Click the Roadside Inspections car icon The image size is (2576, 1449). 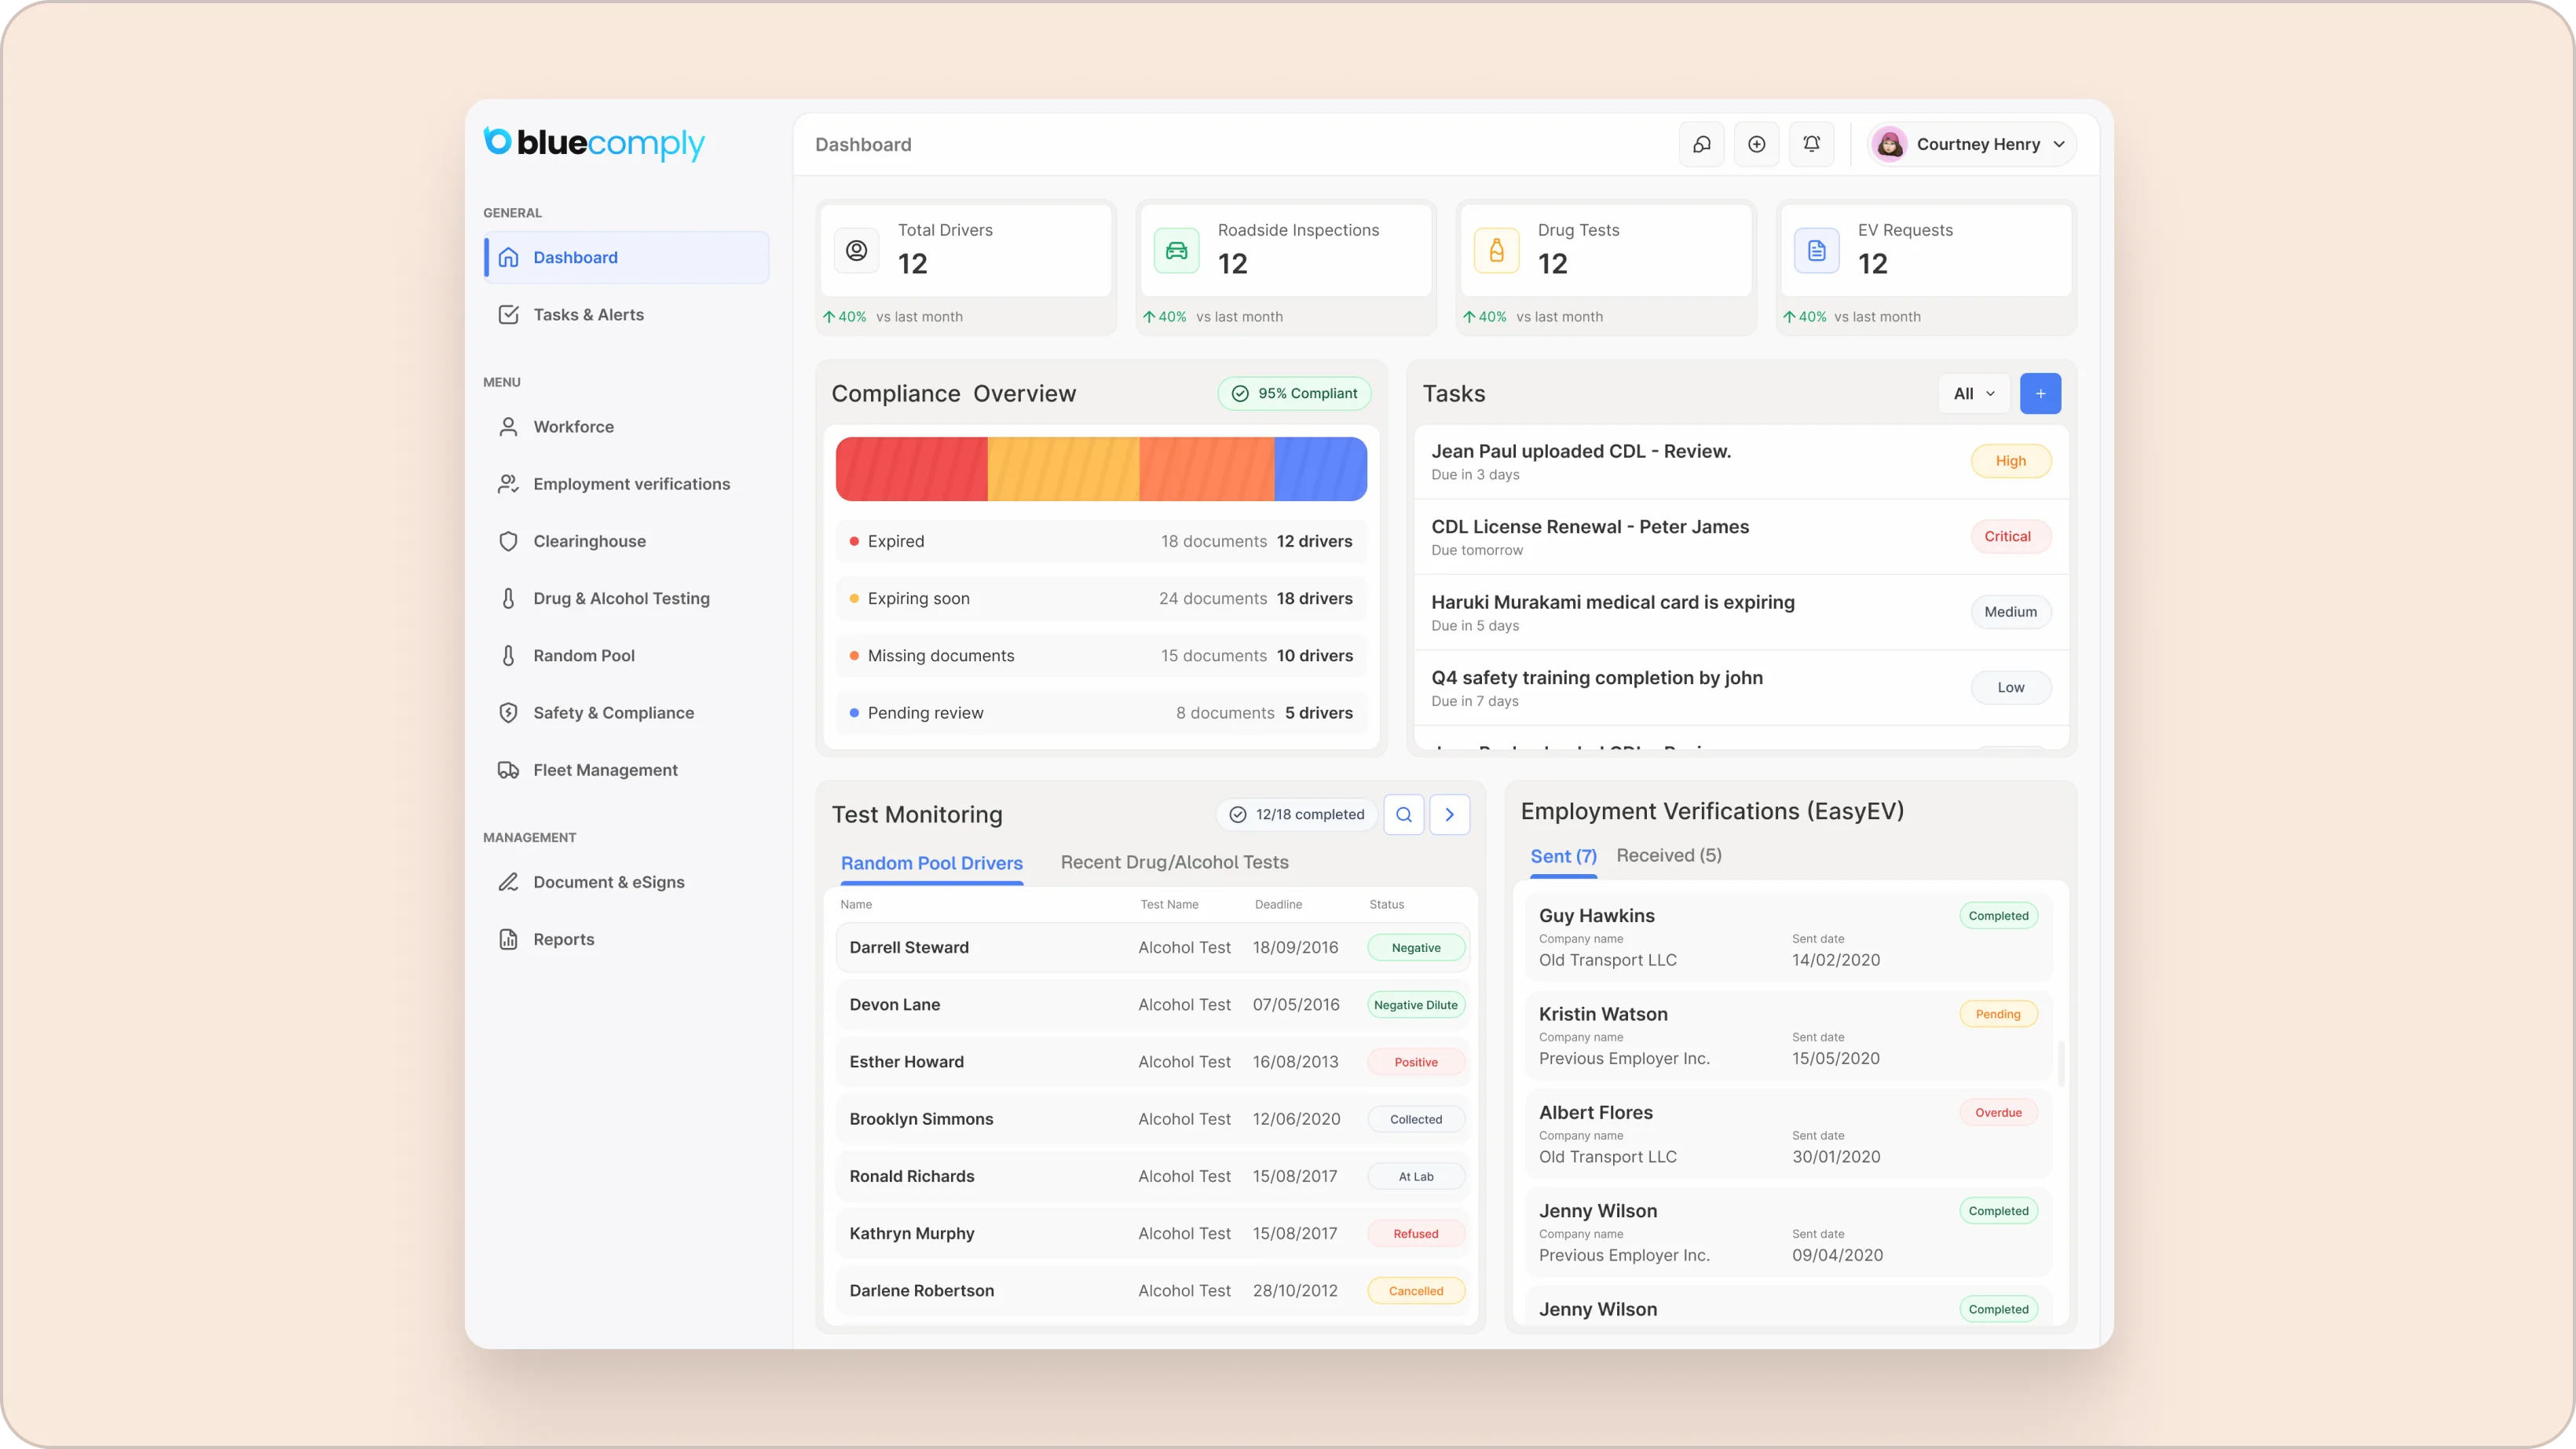coord(1176,250)
